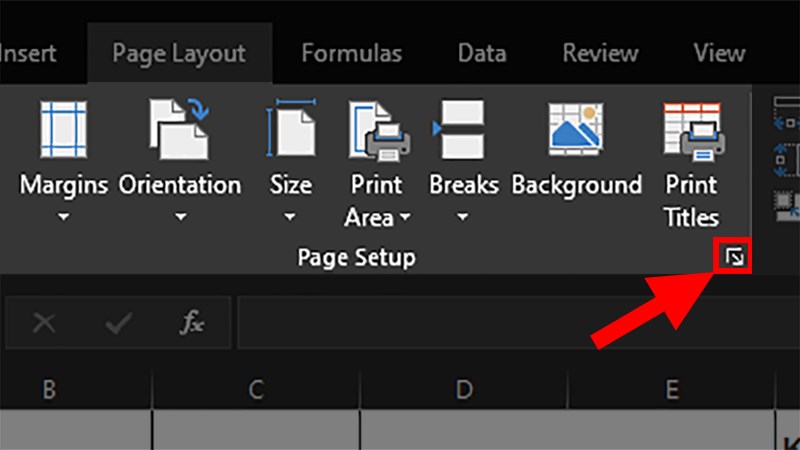800x450 pixels.
Task: Click the Margins page icon
Action: [x=64, y=130]
